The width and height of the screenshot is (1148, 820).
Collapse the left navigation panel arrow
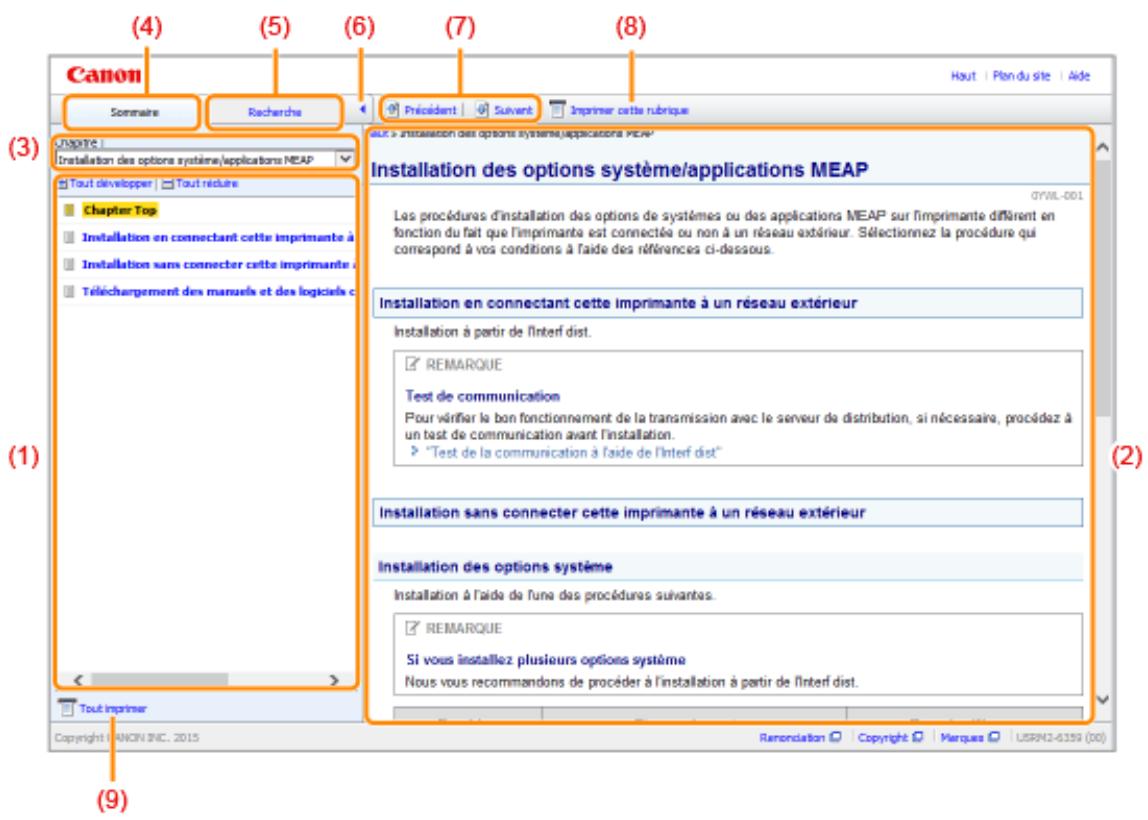coord(362,109)
